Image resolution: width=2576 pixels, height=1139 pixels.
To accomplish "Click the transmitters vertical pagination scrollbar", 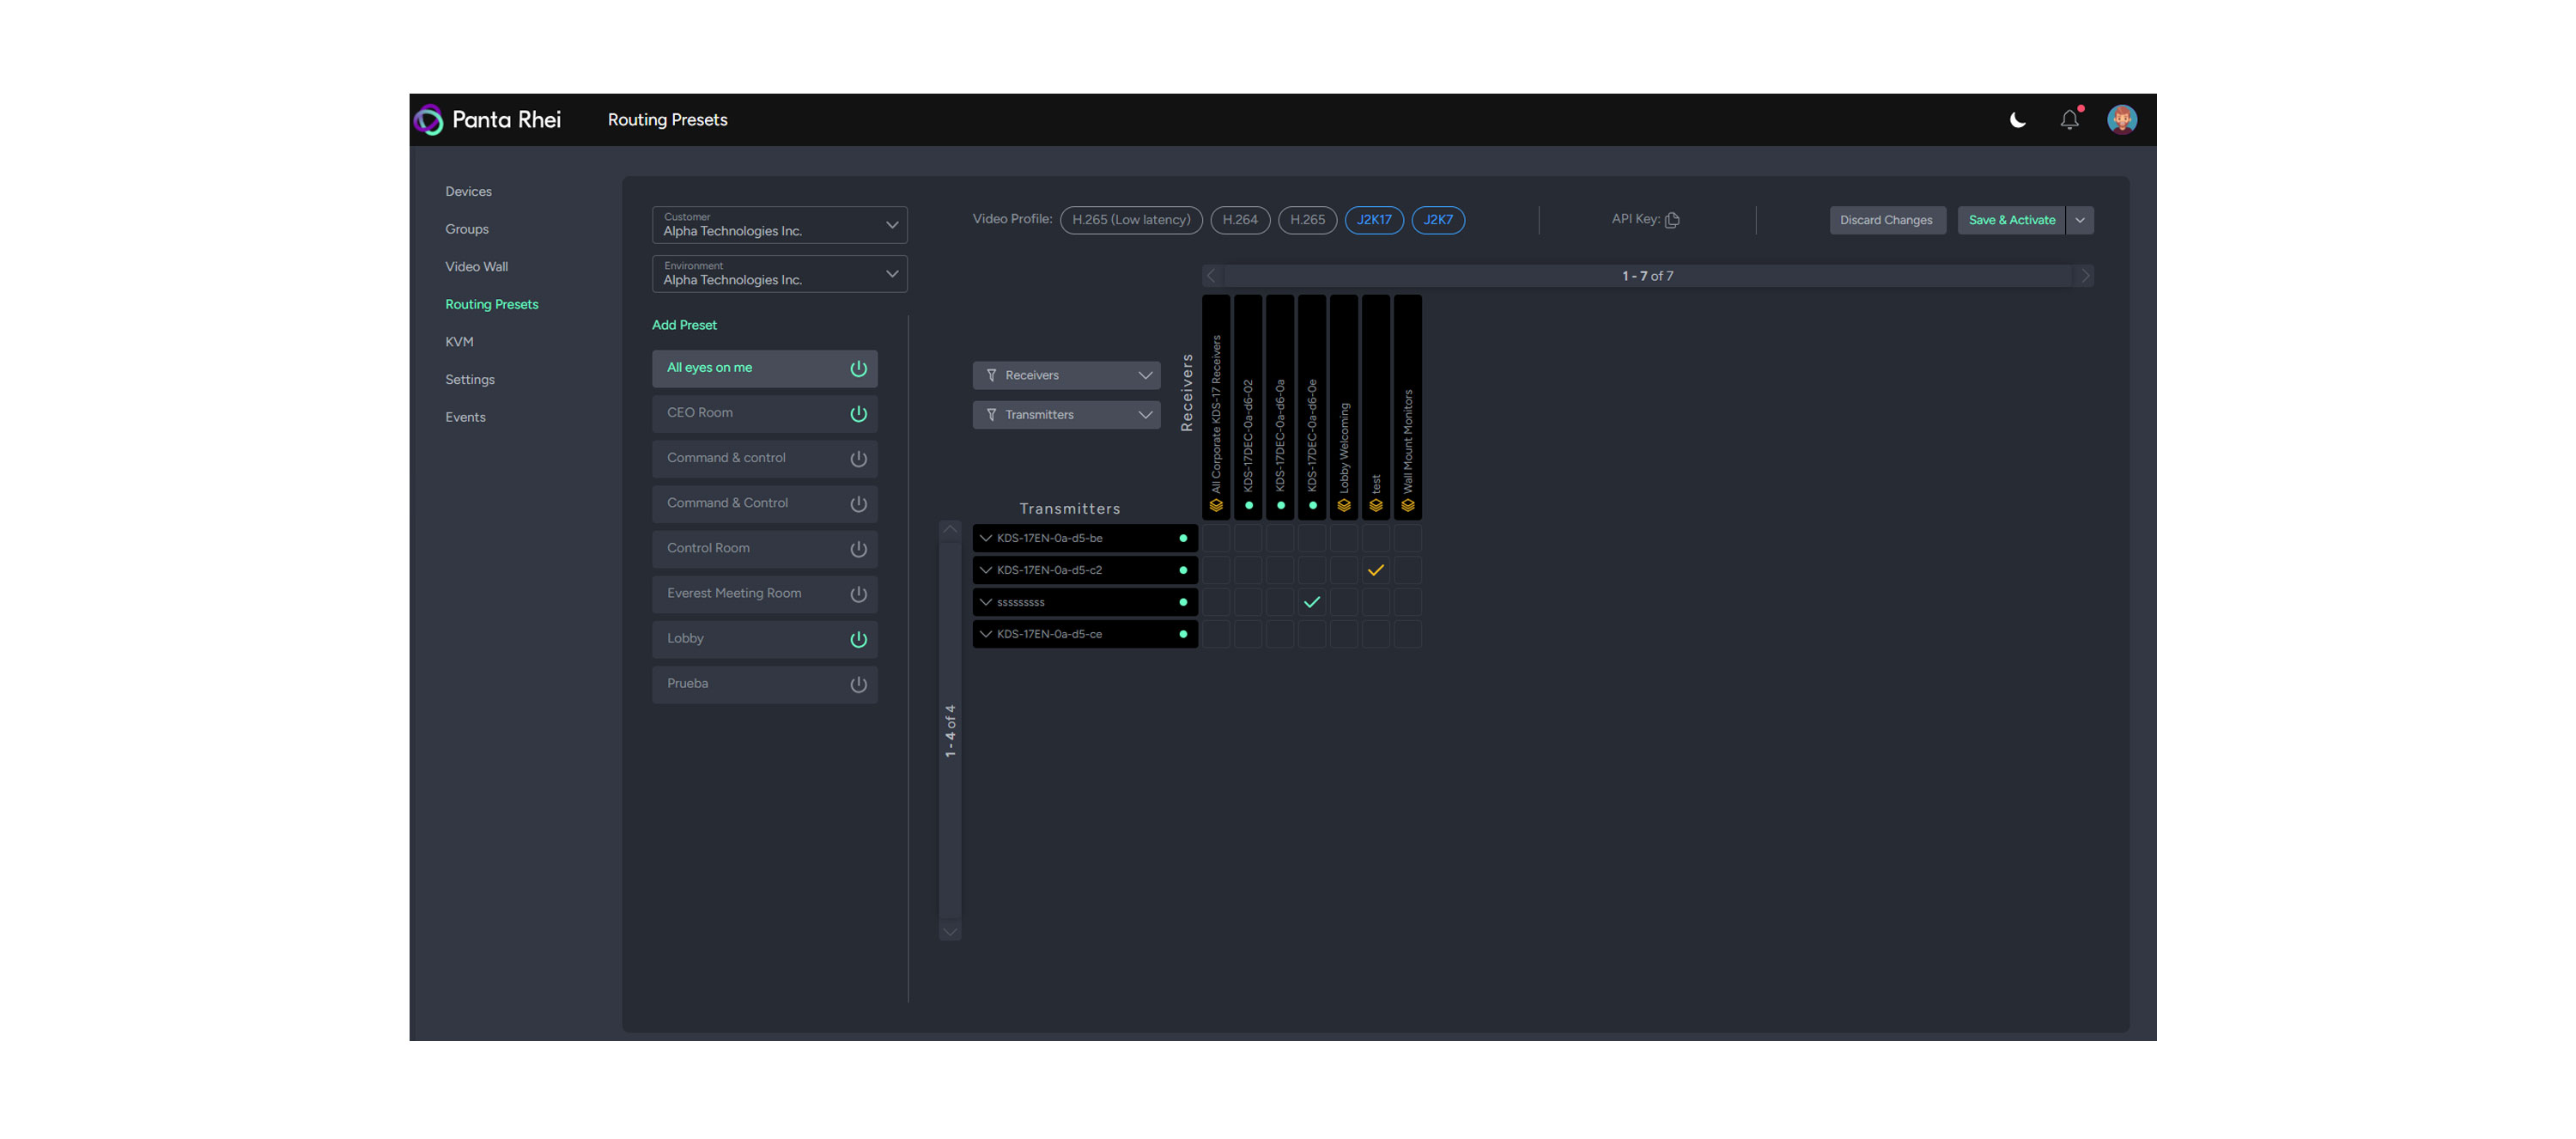I will (x=949, y=730).
